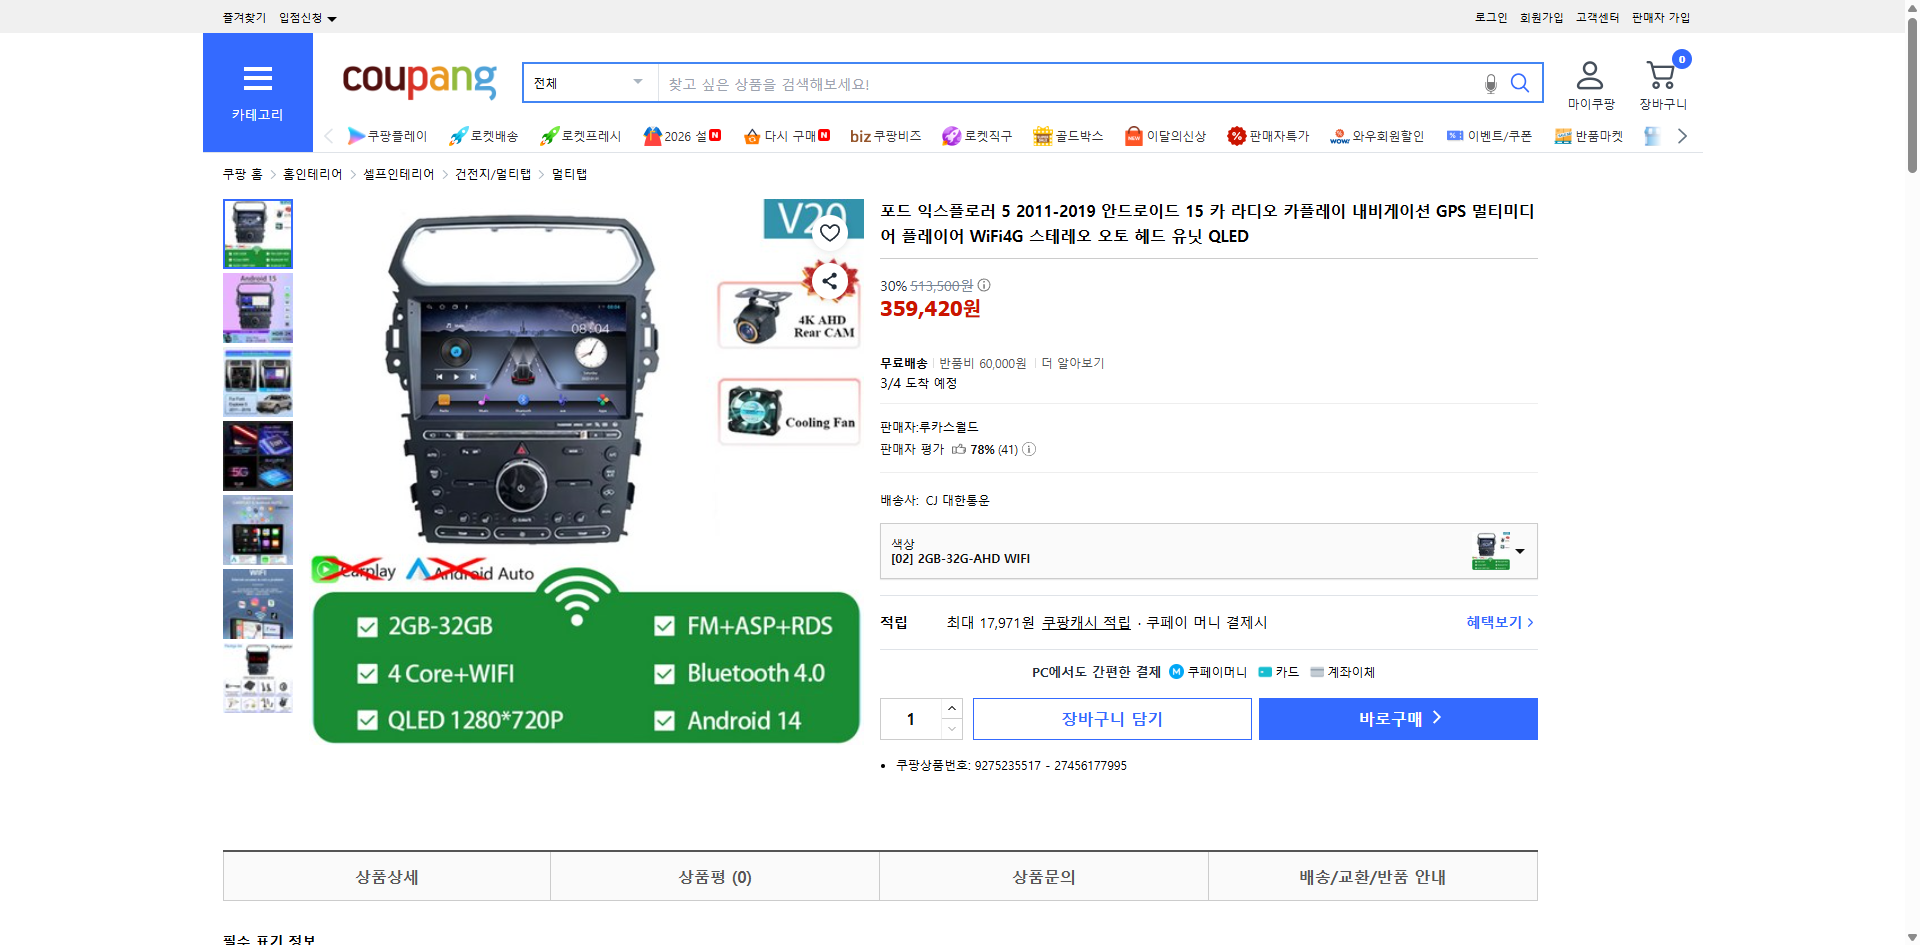Open the 혜택보기 benefits link
The width and height of the screenshot is (1920, 945).
tap(1494, 622)
